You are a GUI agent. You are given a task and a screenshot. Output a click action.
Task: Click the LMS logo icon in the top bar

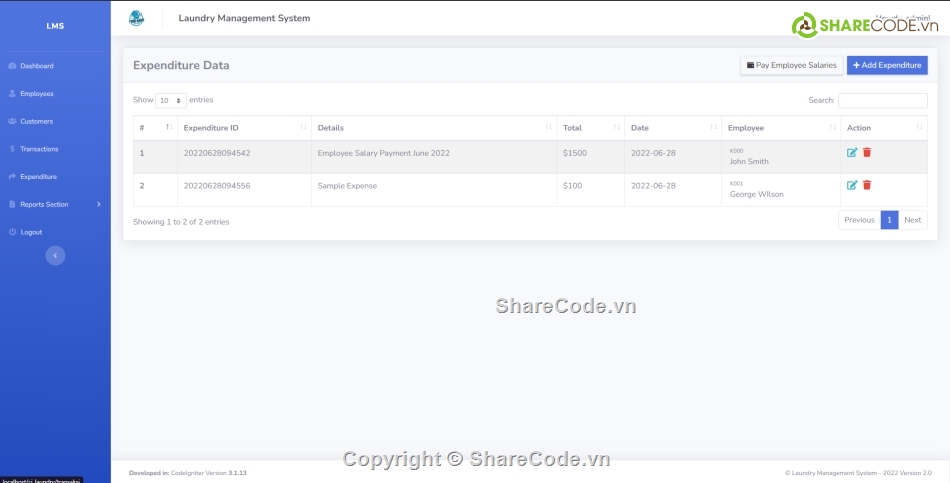[136, 18]
